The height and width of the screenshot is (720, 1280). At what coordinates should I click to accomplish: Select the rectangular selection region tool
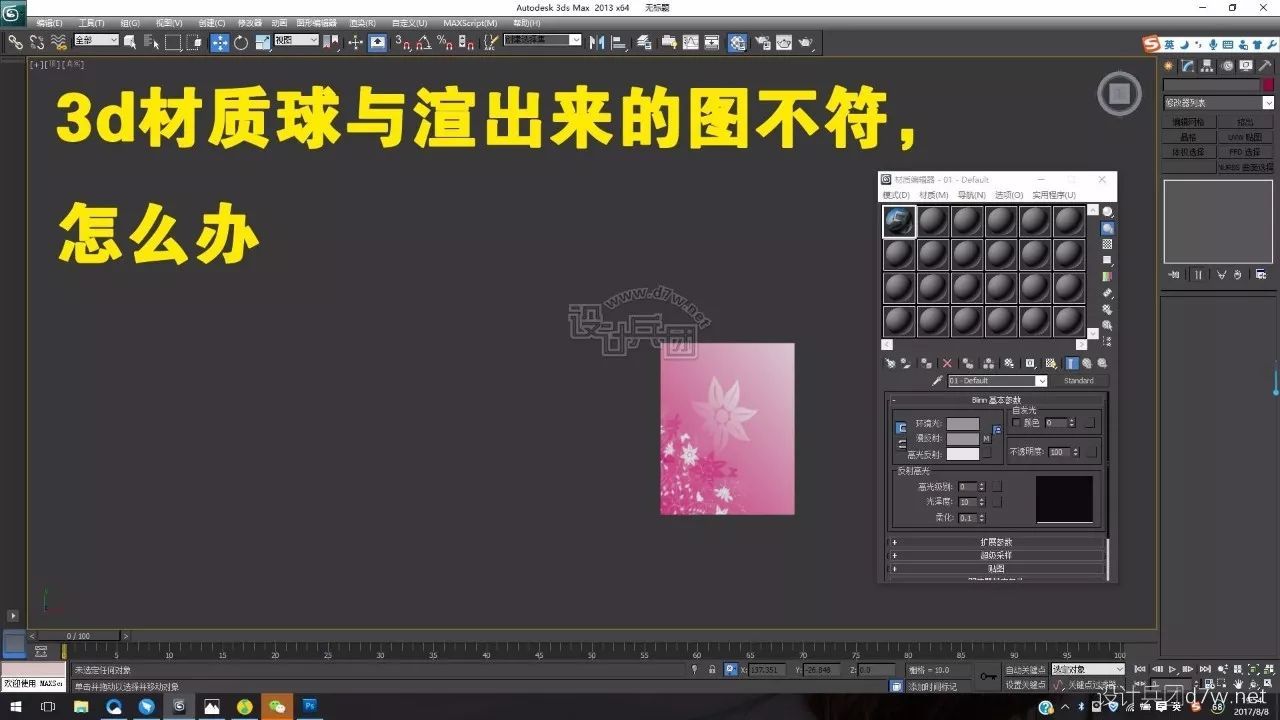tap(172, 42)
